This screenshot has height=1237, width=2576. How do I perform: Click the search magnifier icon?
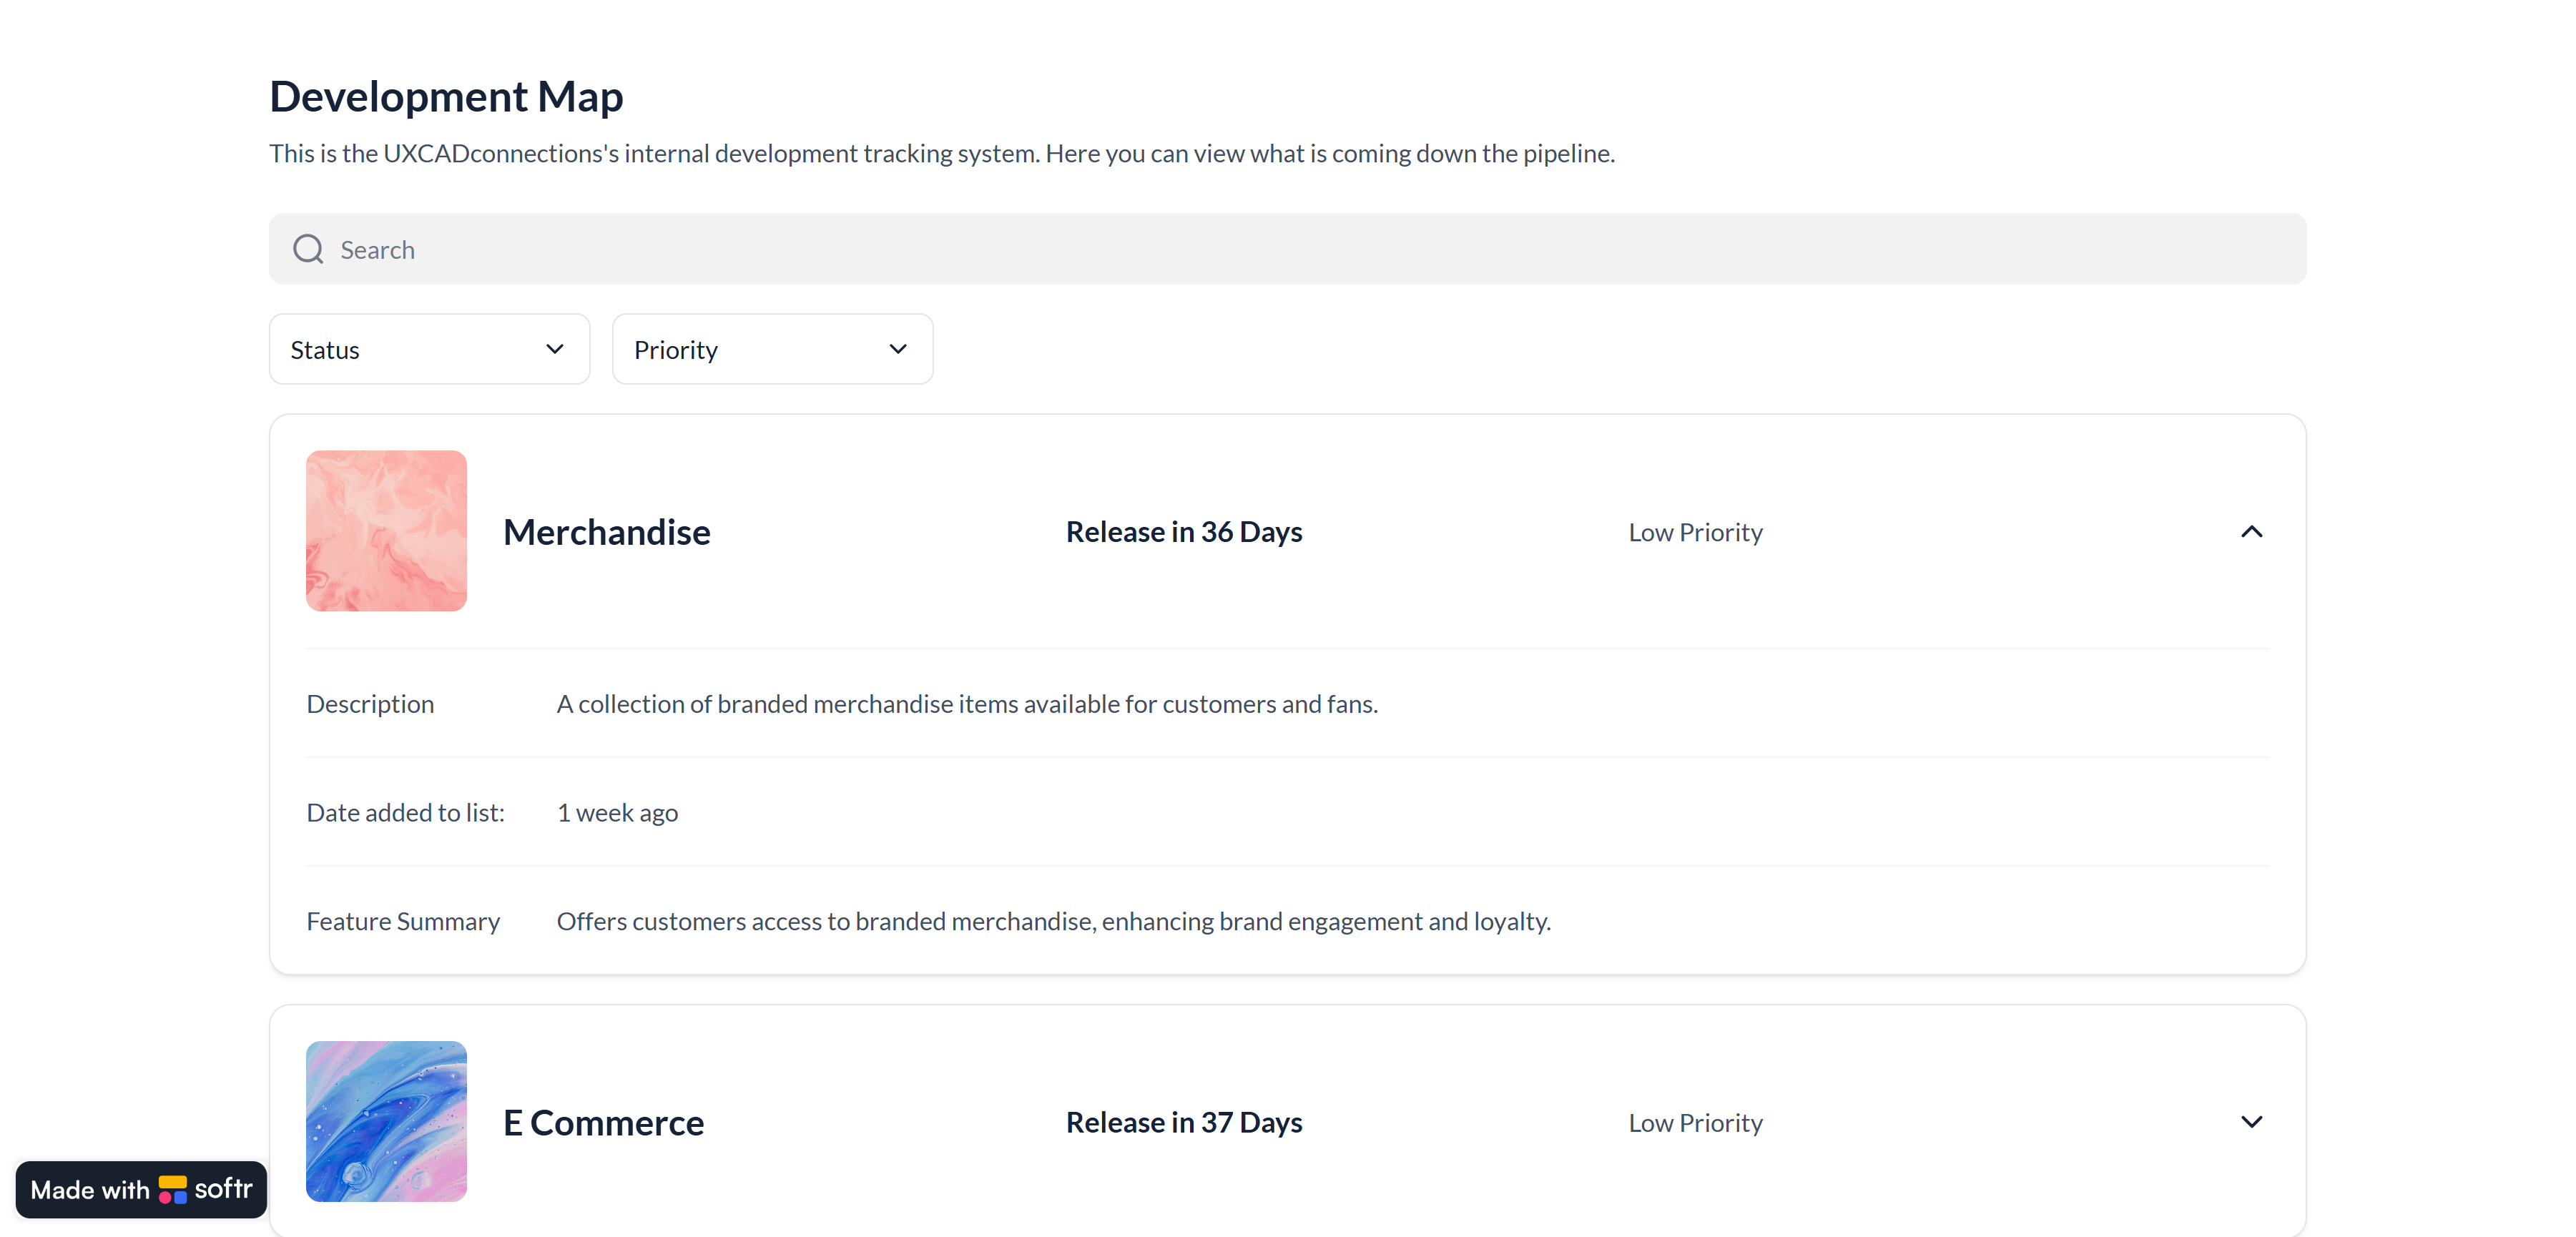[308, 249]
